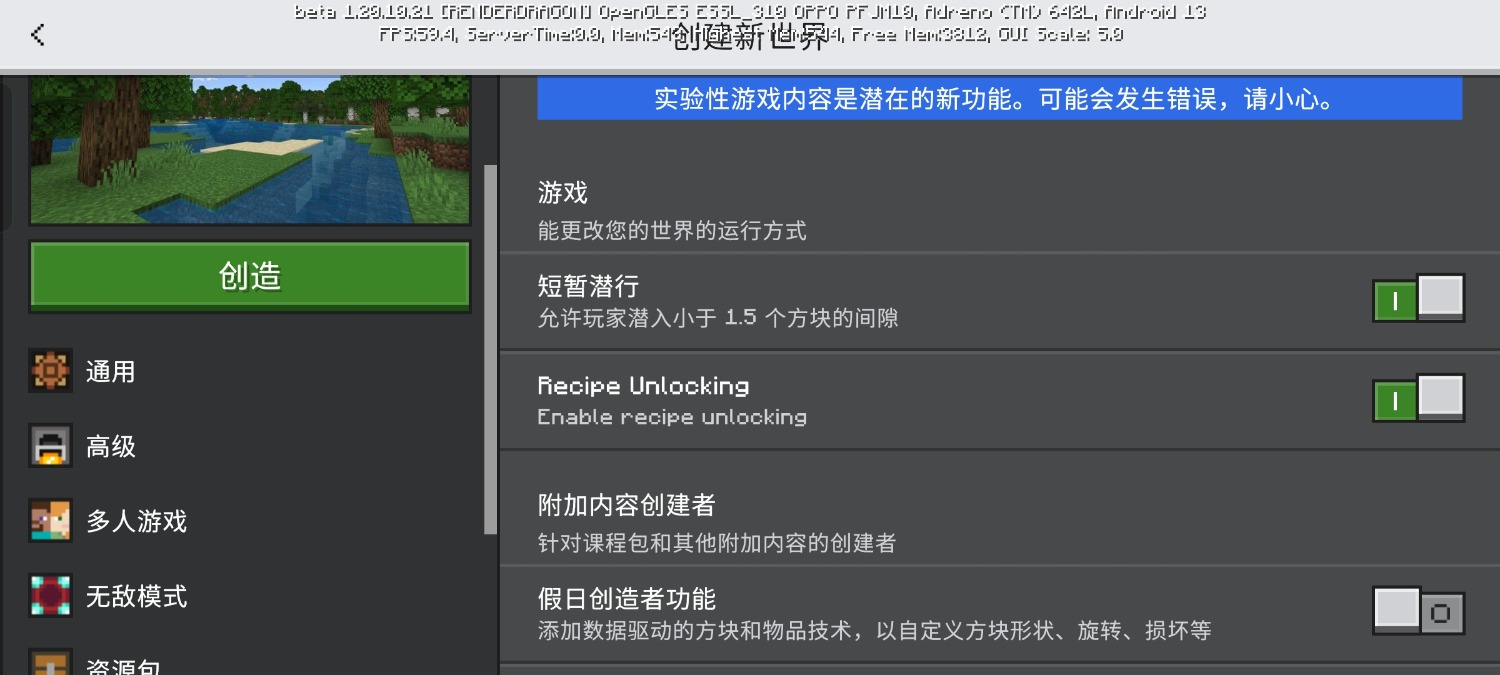The width and height of the screenshot is (1500, 675).
Task: Go back with the top-left arrow
Action: tap(38, 35)
